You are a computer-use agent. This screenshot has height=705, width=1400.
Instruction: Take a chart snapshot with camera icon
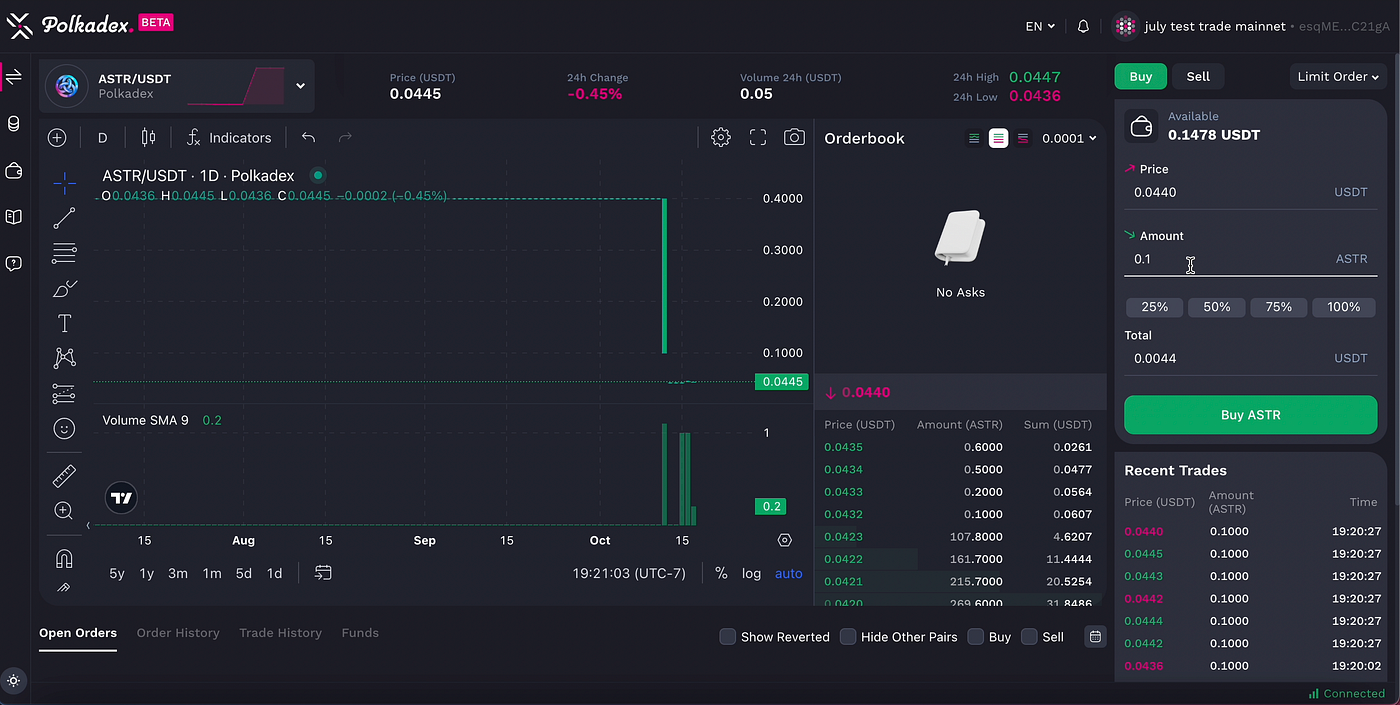tap(794, 138)
